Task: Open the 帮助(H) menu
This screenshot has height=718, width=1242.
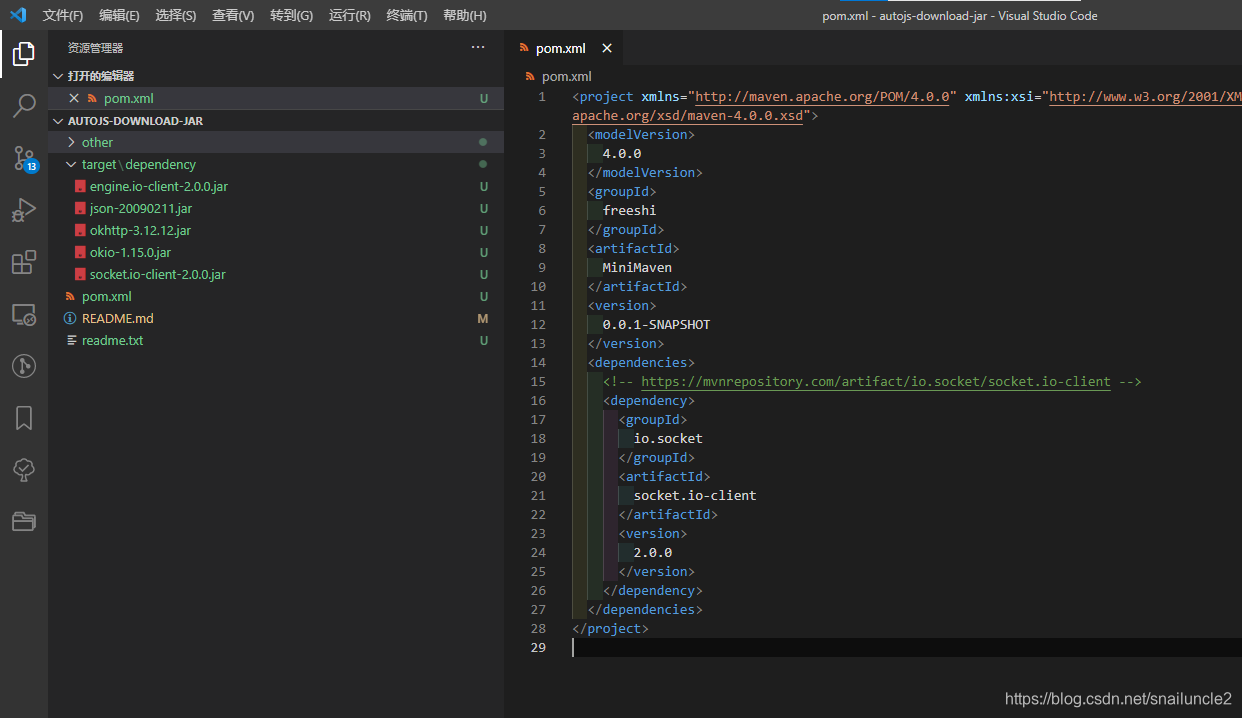Action: [464, 16]
